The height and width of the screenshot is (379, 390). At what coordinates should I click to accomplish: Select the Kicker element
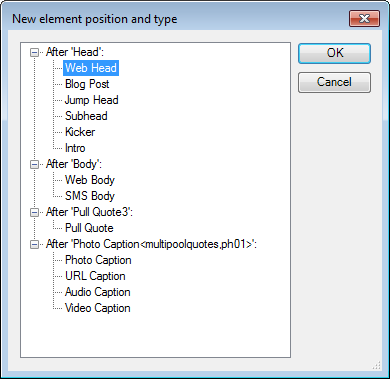tap(80, 132)
